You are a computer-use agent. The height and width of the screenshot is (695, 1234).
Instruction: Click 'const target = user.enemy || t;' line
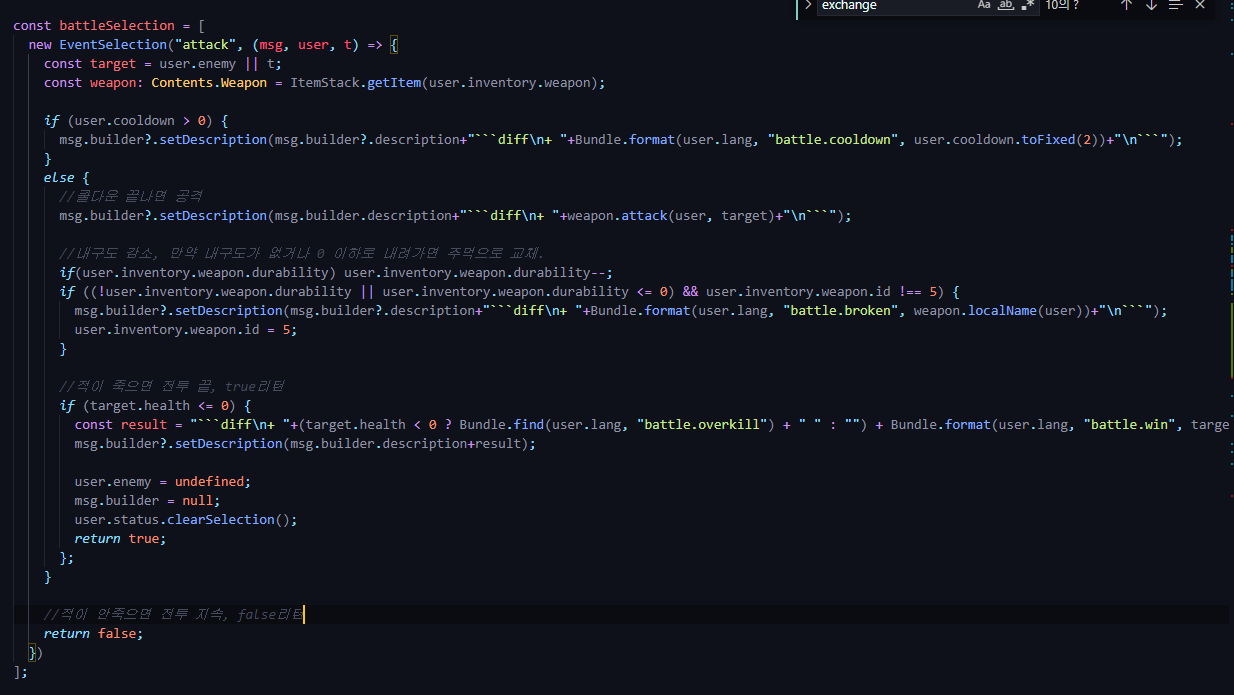pos(163,63)
